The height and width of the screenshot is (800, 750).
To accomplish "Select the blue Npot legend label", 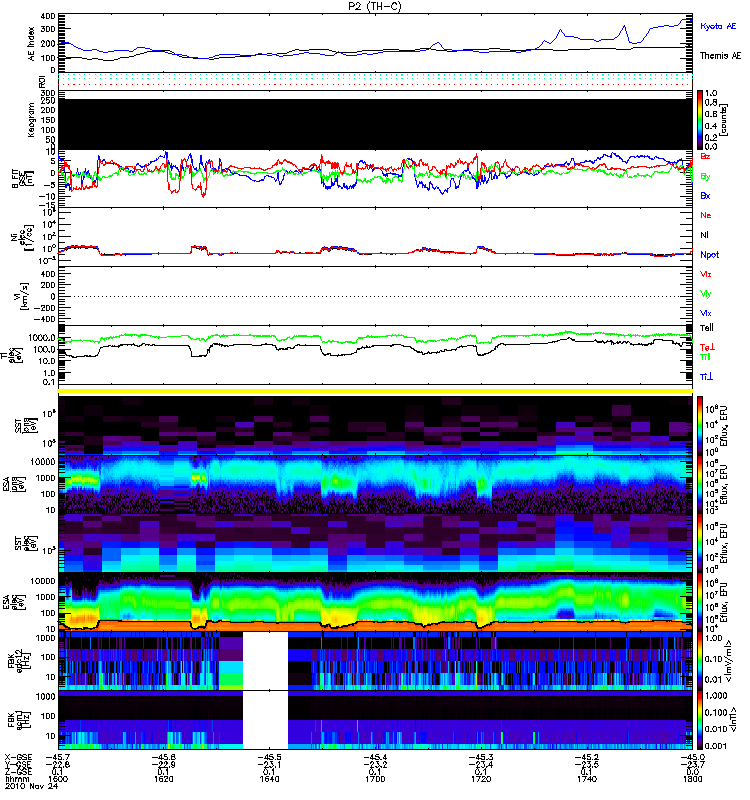I will click(x=709, y=255).
